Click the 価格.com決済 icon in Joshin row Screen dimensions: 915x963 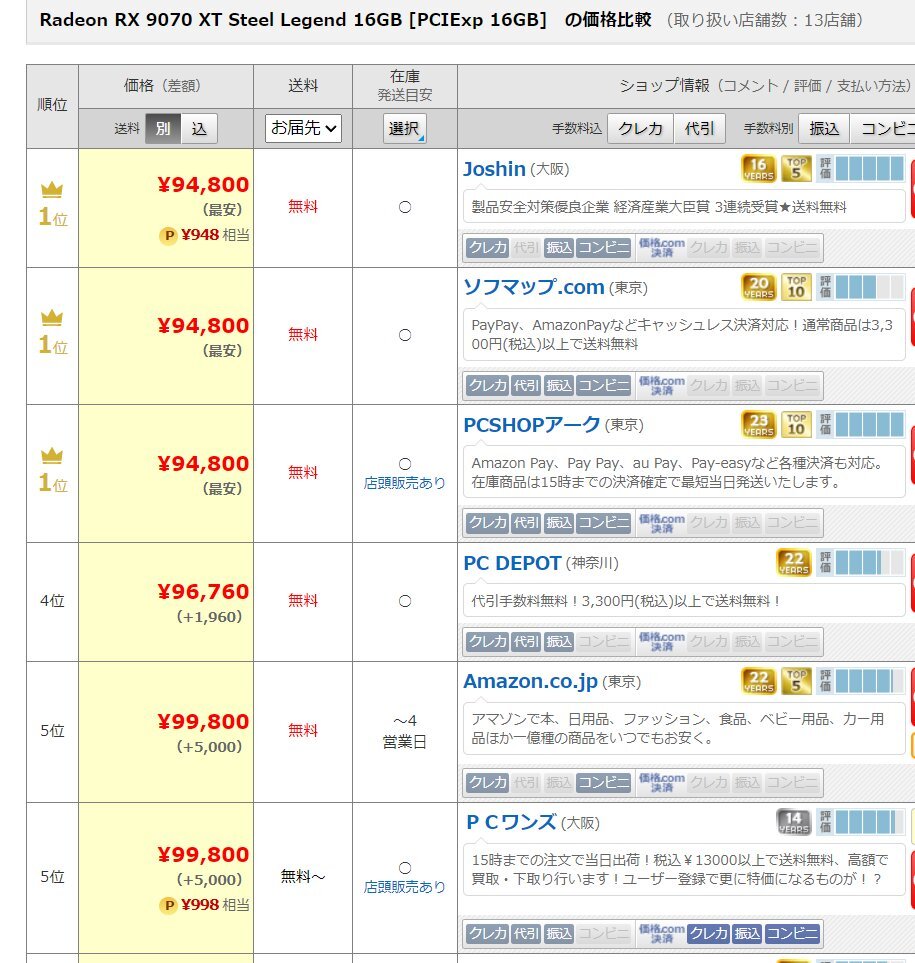tap(661, 248)
